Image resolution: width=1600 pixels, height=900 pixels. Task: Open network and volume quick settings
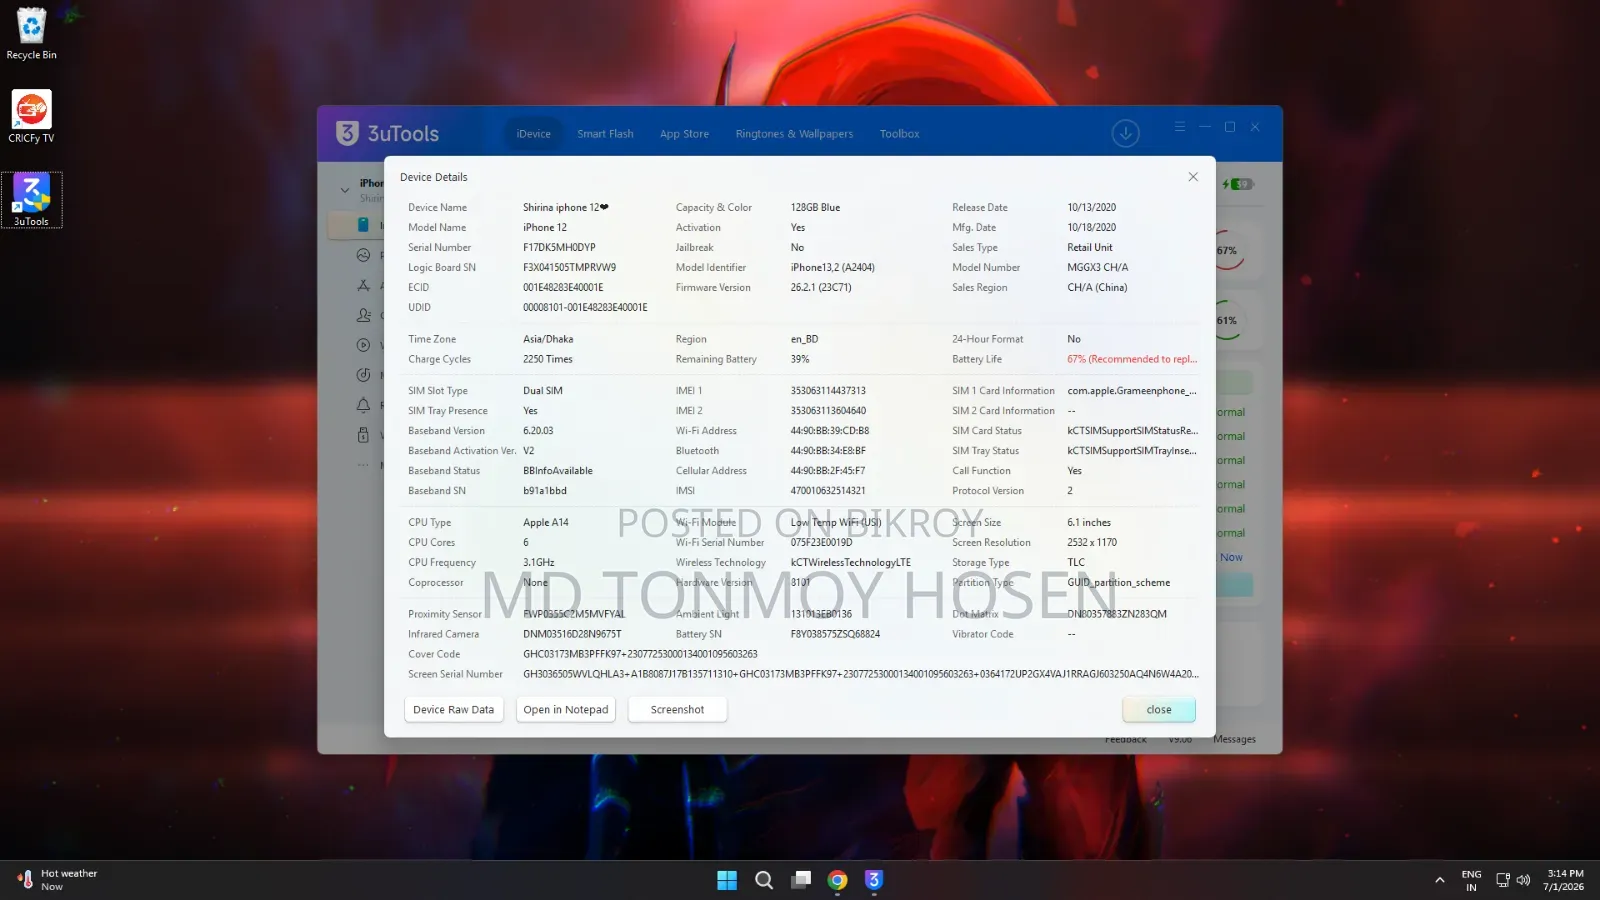pos(1513,880)
